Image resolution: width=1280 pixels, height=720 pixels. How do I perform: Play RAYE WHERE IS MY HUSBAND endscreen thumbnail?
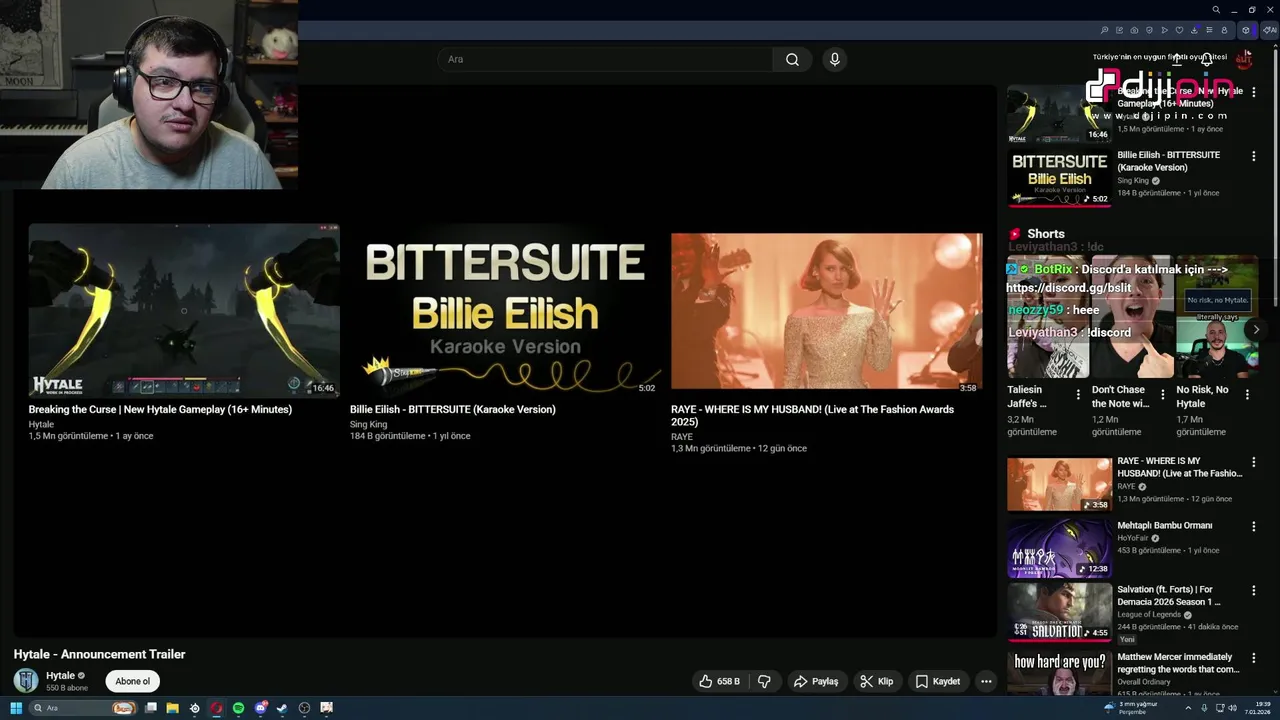[x=827, y=311]
